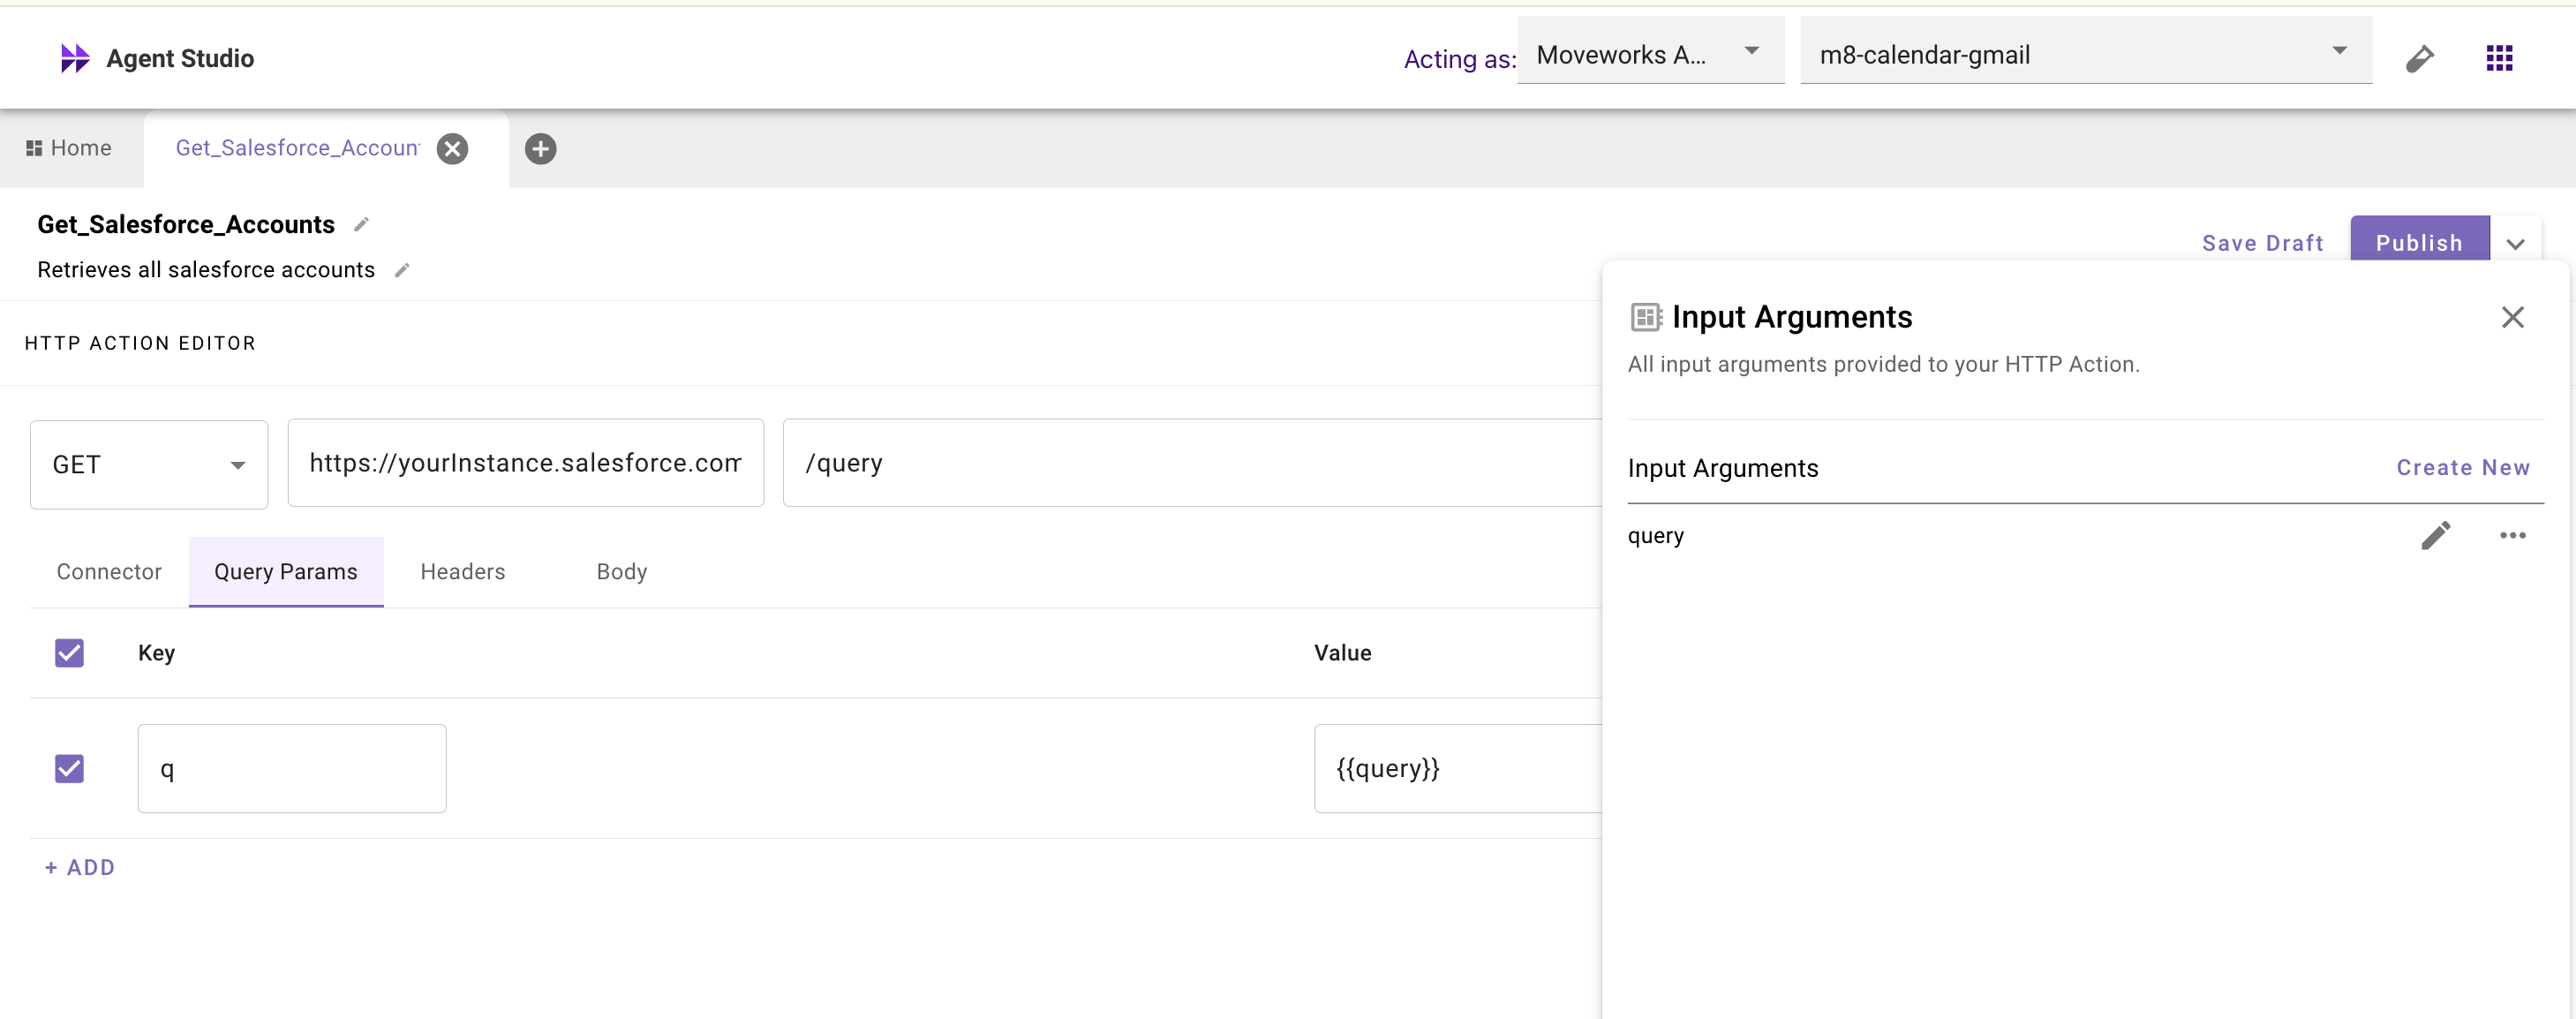Screen dimensions: 2576x1019
Task: Switch to the Connector tab
Action: point(109,572)
